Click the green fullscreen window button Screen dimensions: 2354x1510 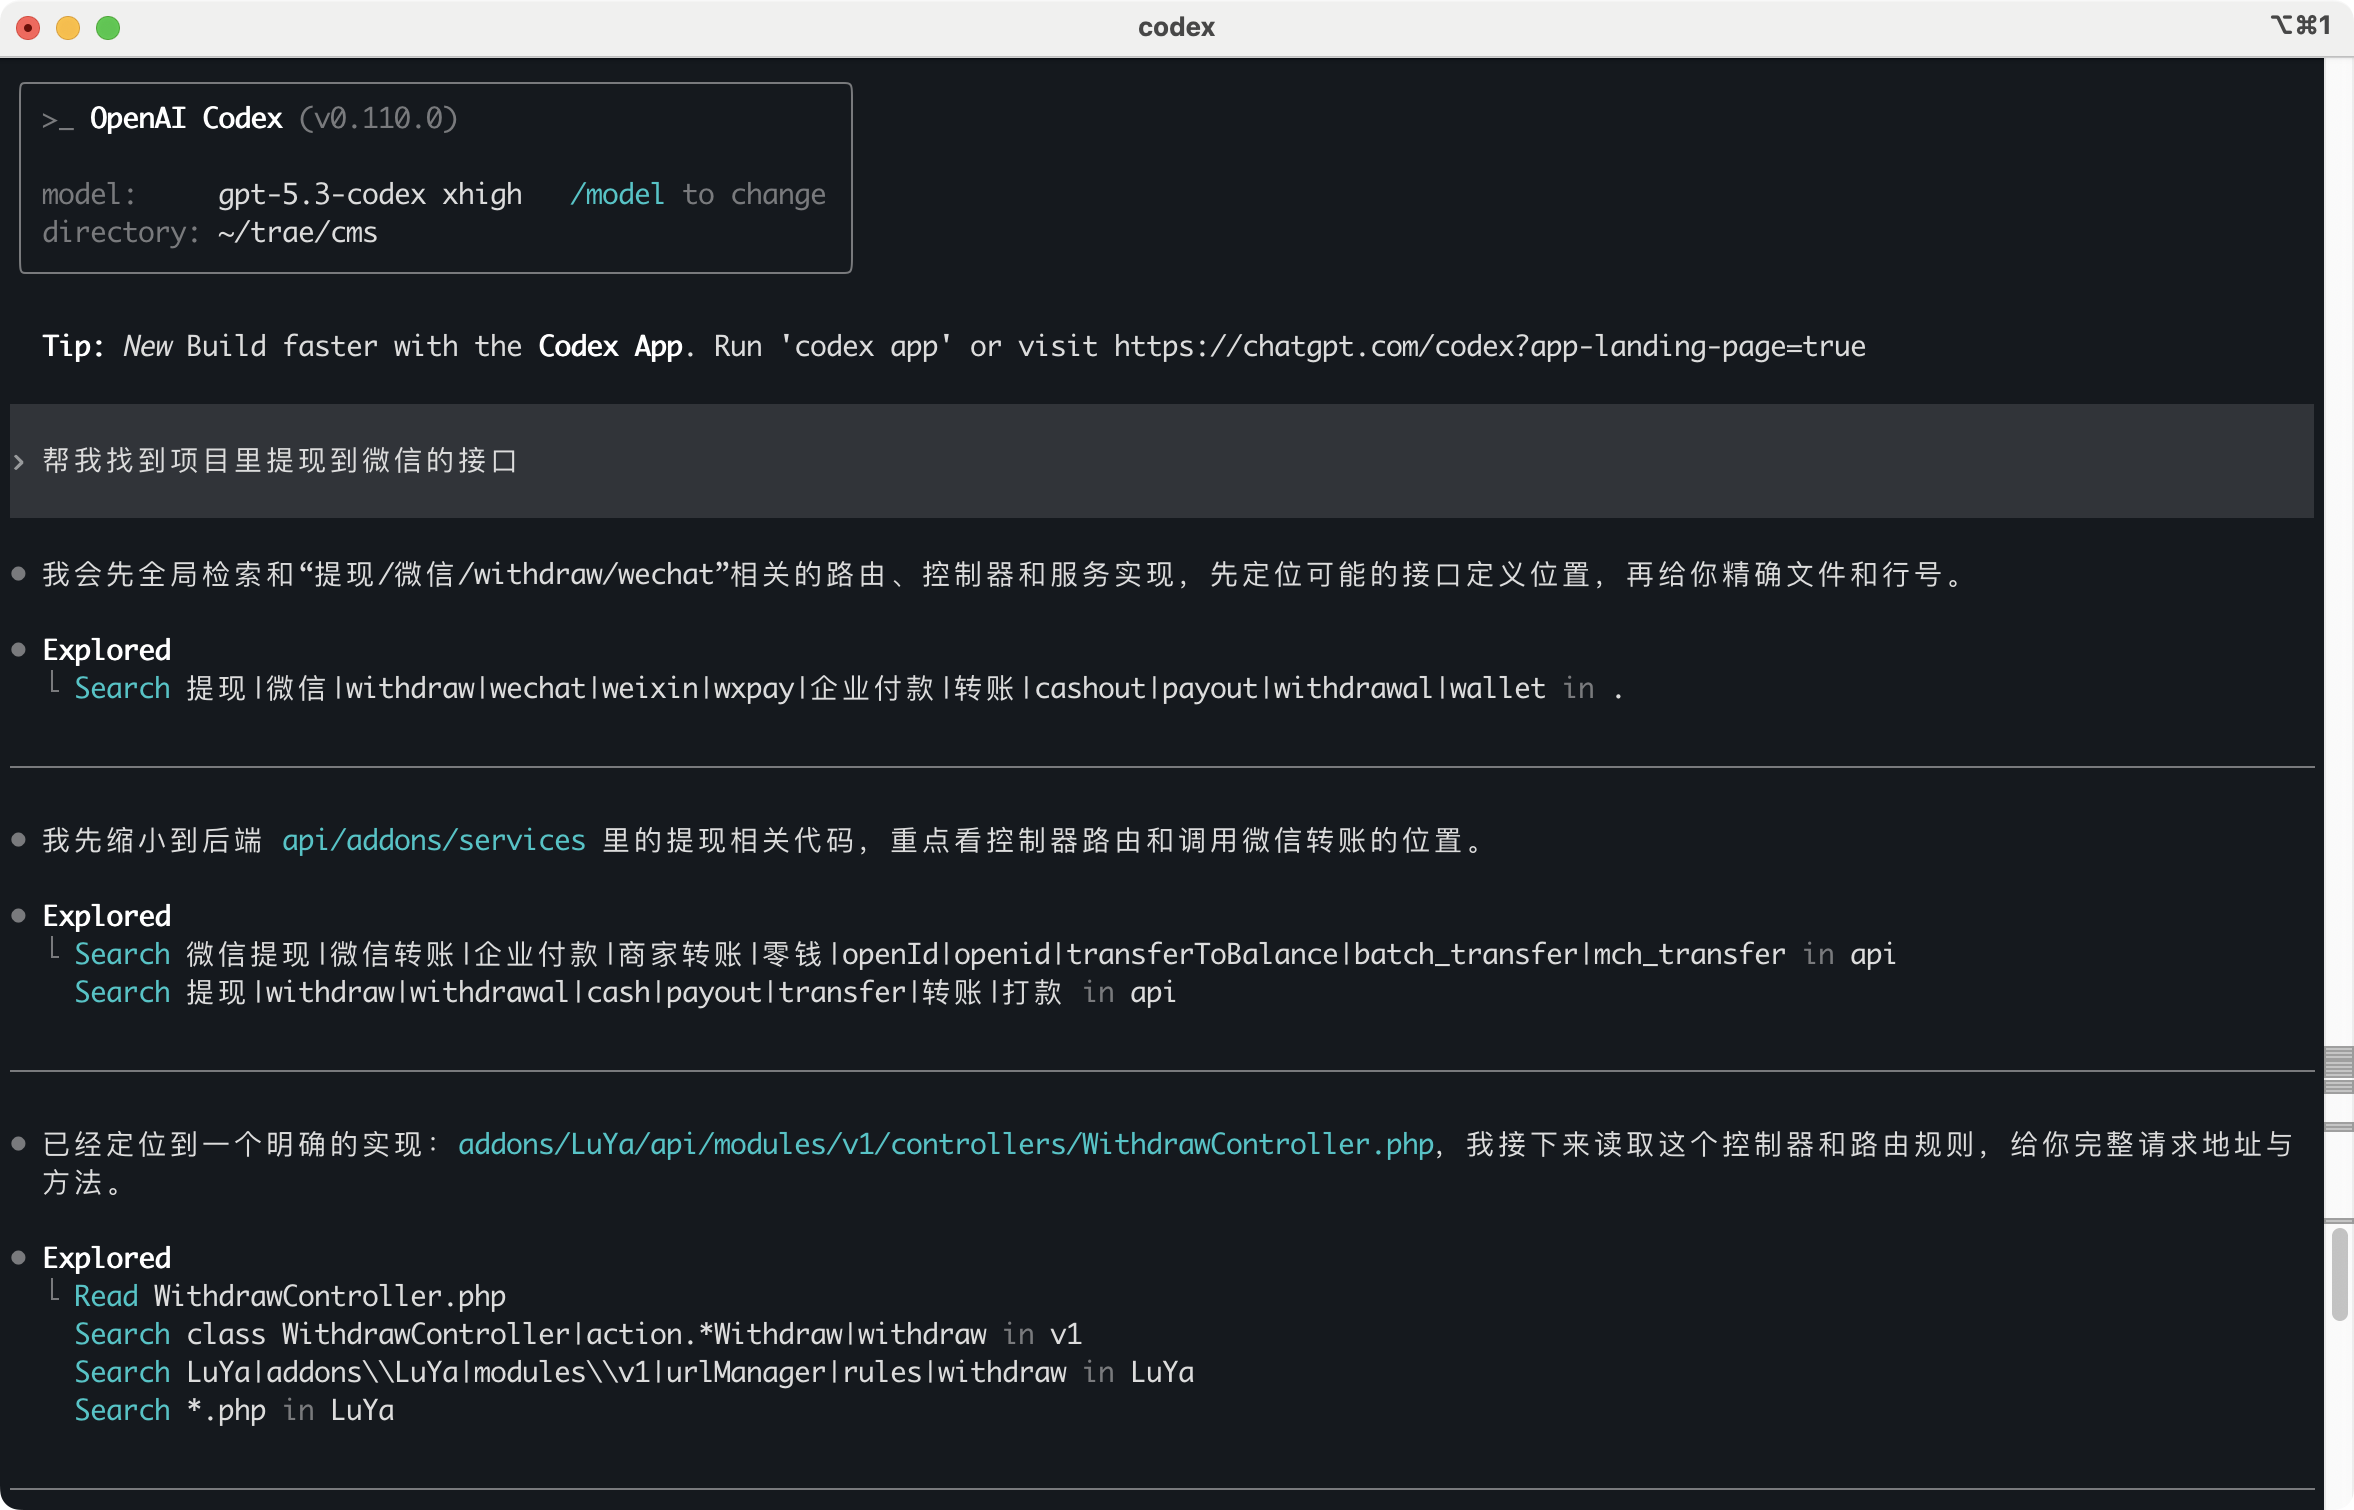tap(108, 28)
